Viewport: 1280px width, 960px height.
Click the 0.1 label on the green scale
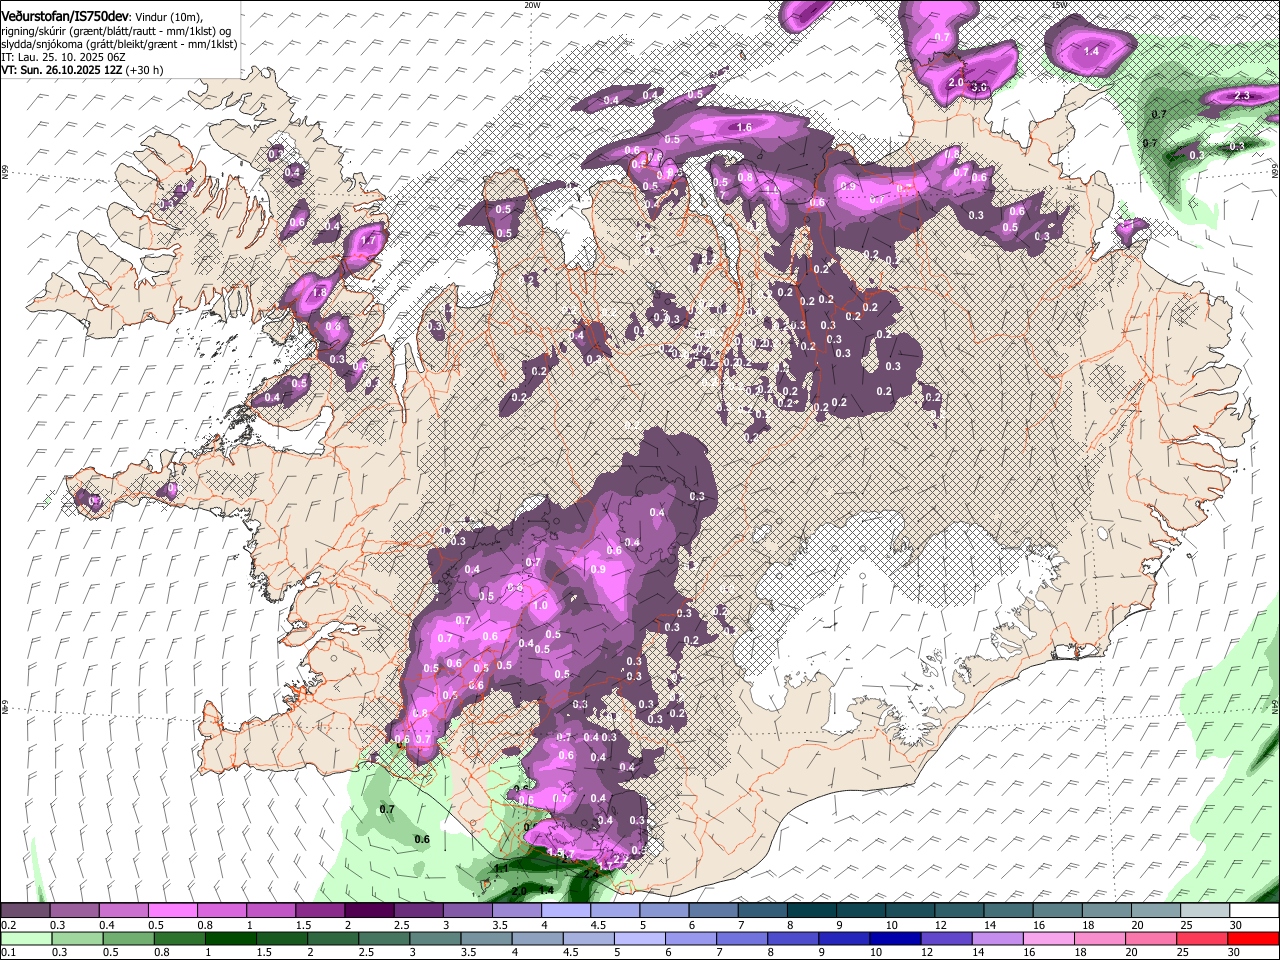[x=8, y=953]
